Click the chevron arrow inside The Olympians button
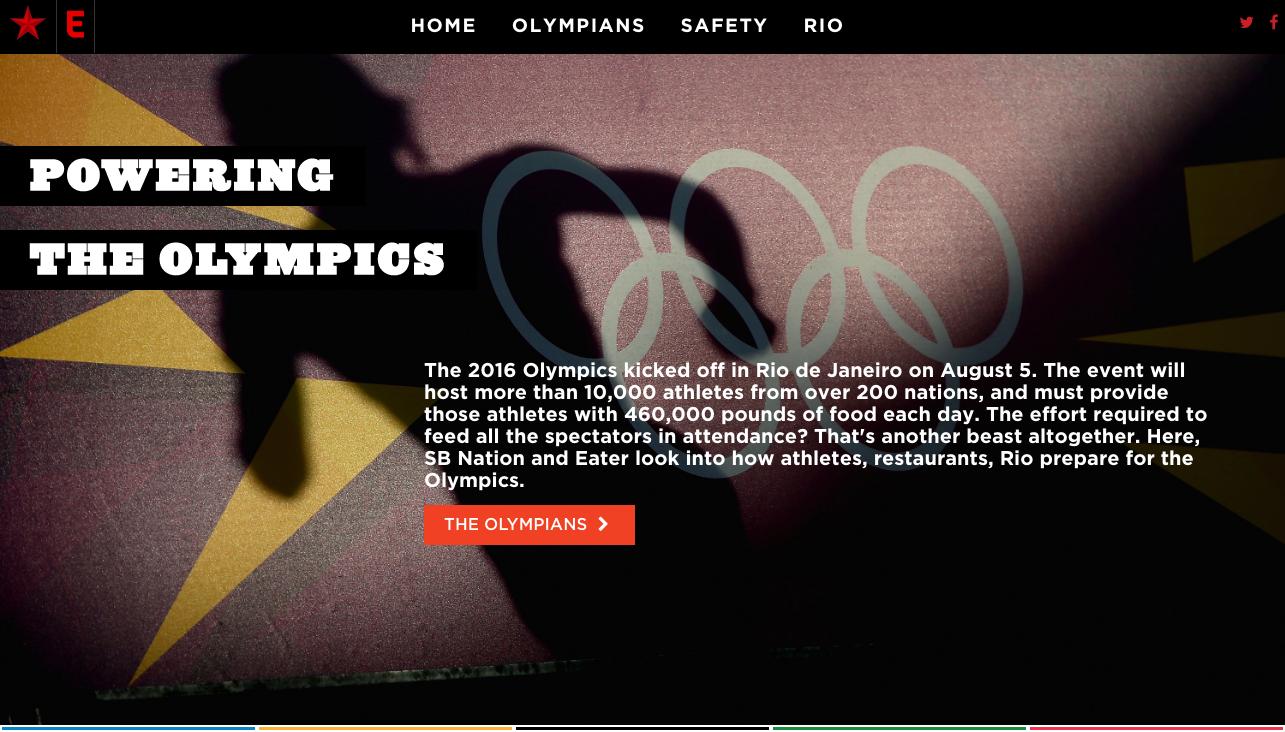The image size is (1285, 732). pos(603,524)
